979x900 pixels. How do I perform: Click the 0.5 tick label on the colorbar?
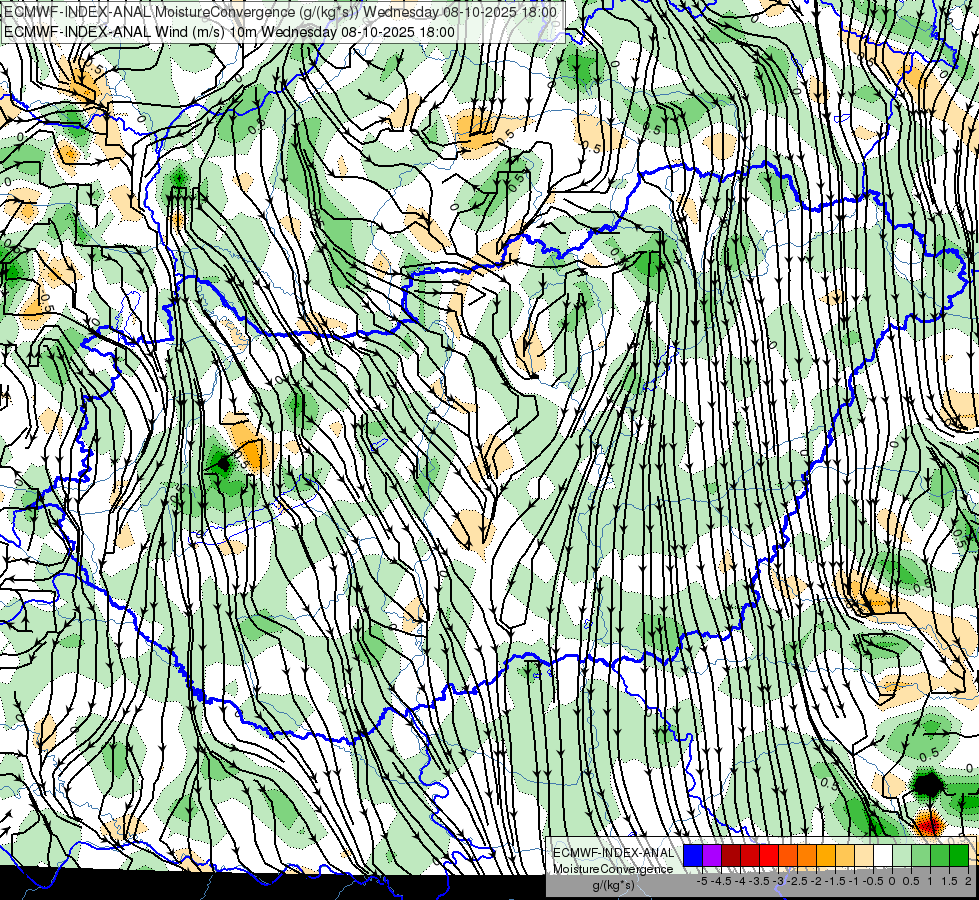tap(911, 881)
